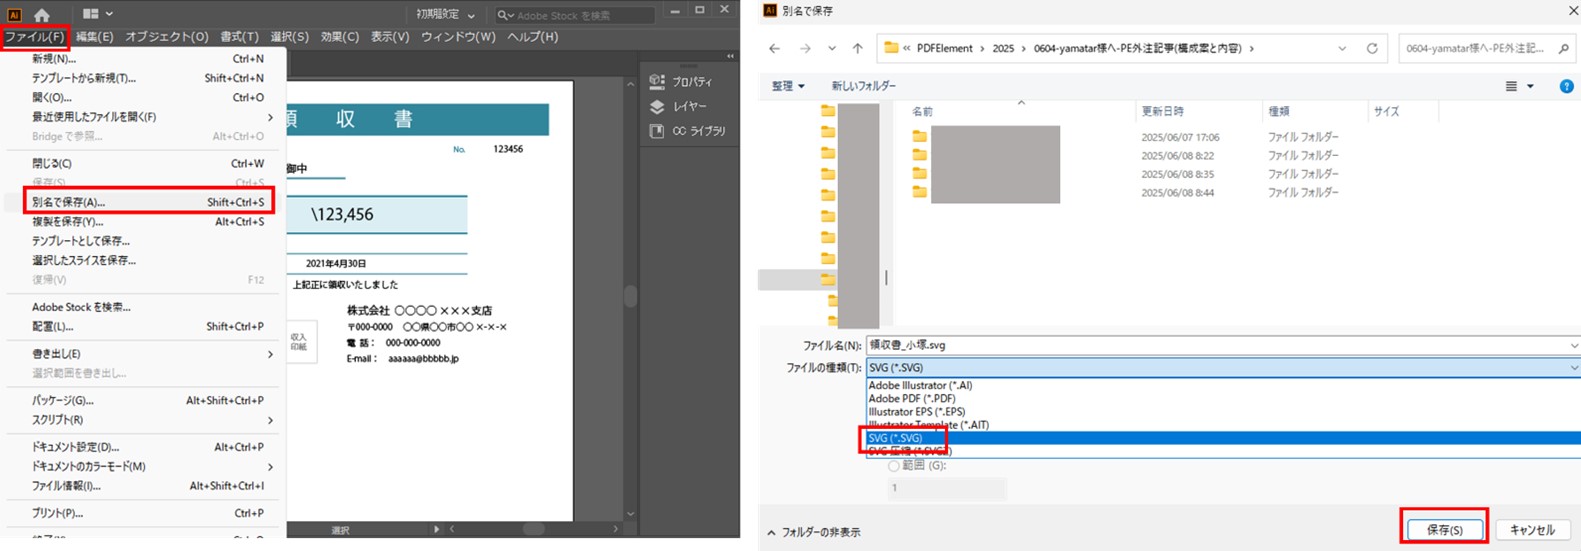Click the キャンセル button
The height and width of the screenshot is (551, 1581).
click(1532, 530)
